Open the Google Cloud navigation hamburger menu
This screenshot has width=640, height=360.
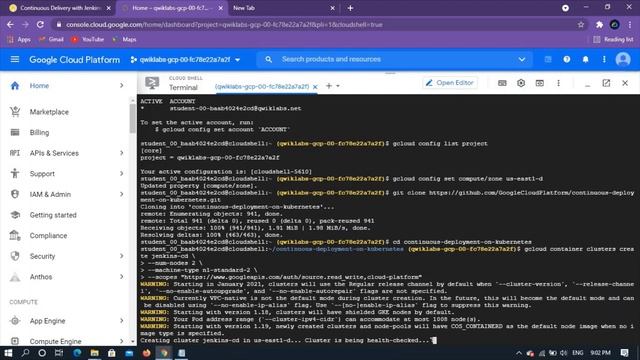point(15,60)
